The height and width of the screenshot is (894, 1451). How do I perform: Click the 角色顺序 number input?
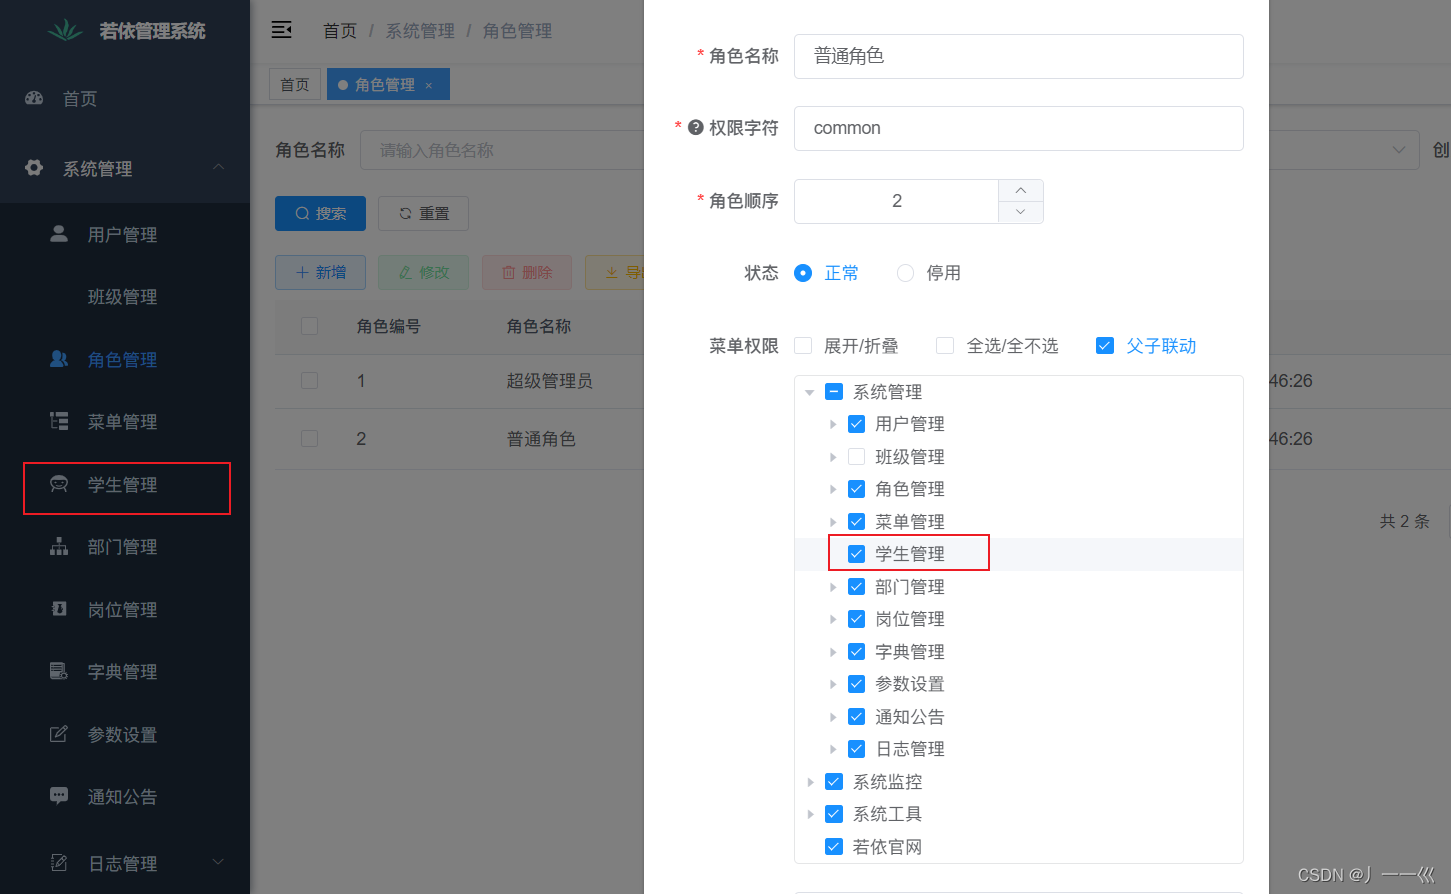click(897, 201)
